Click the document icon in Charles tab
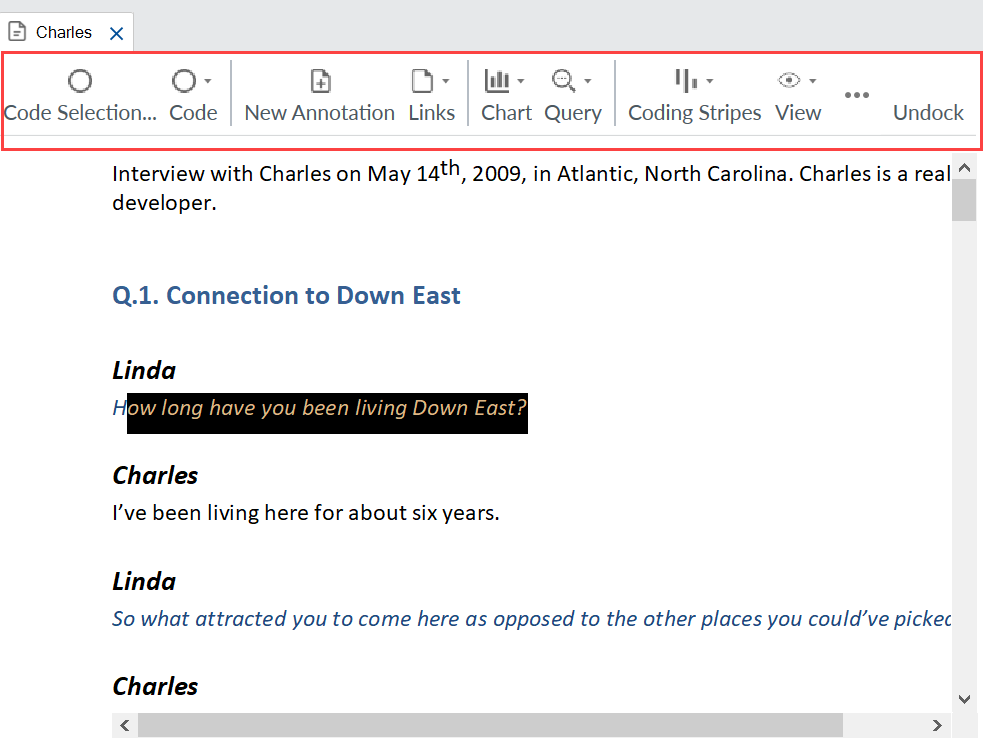 (17, 31)
